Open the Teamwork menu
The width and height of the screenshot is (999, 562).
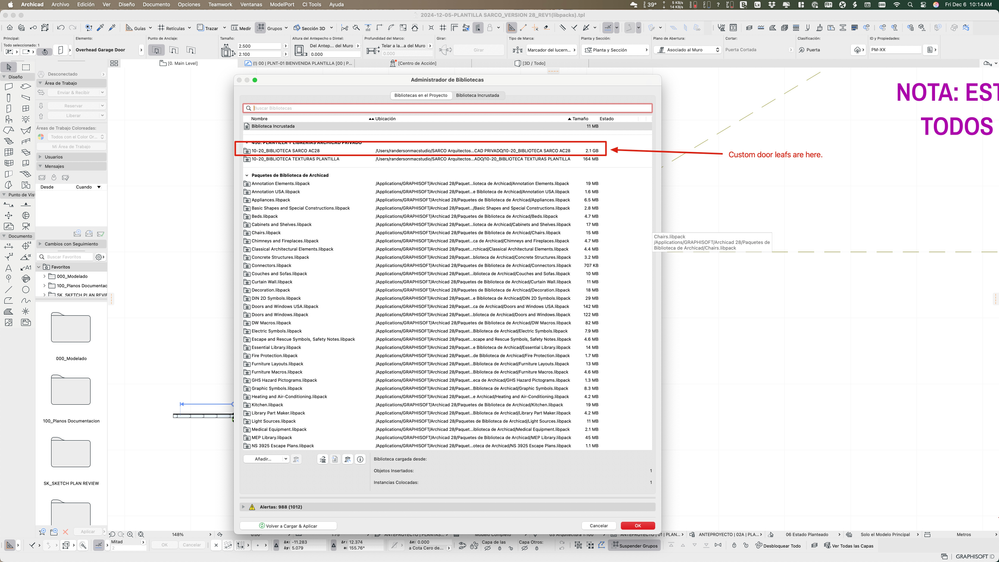pos(220,4)
